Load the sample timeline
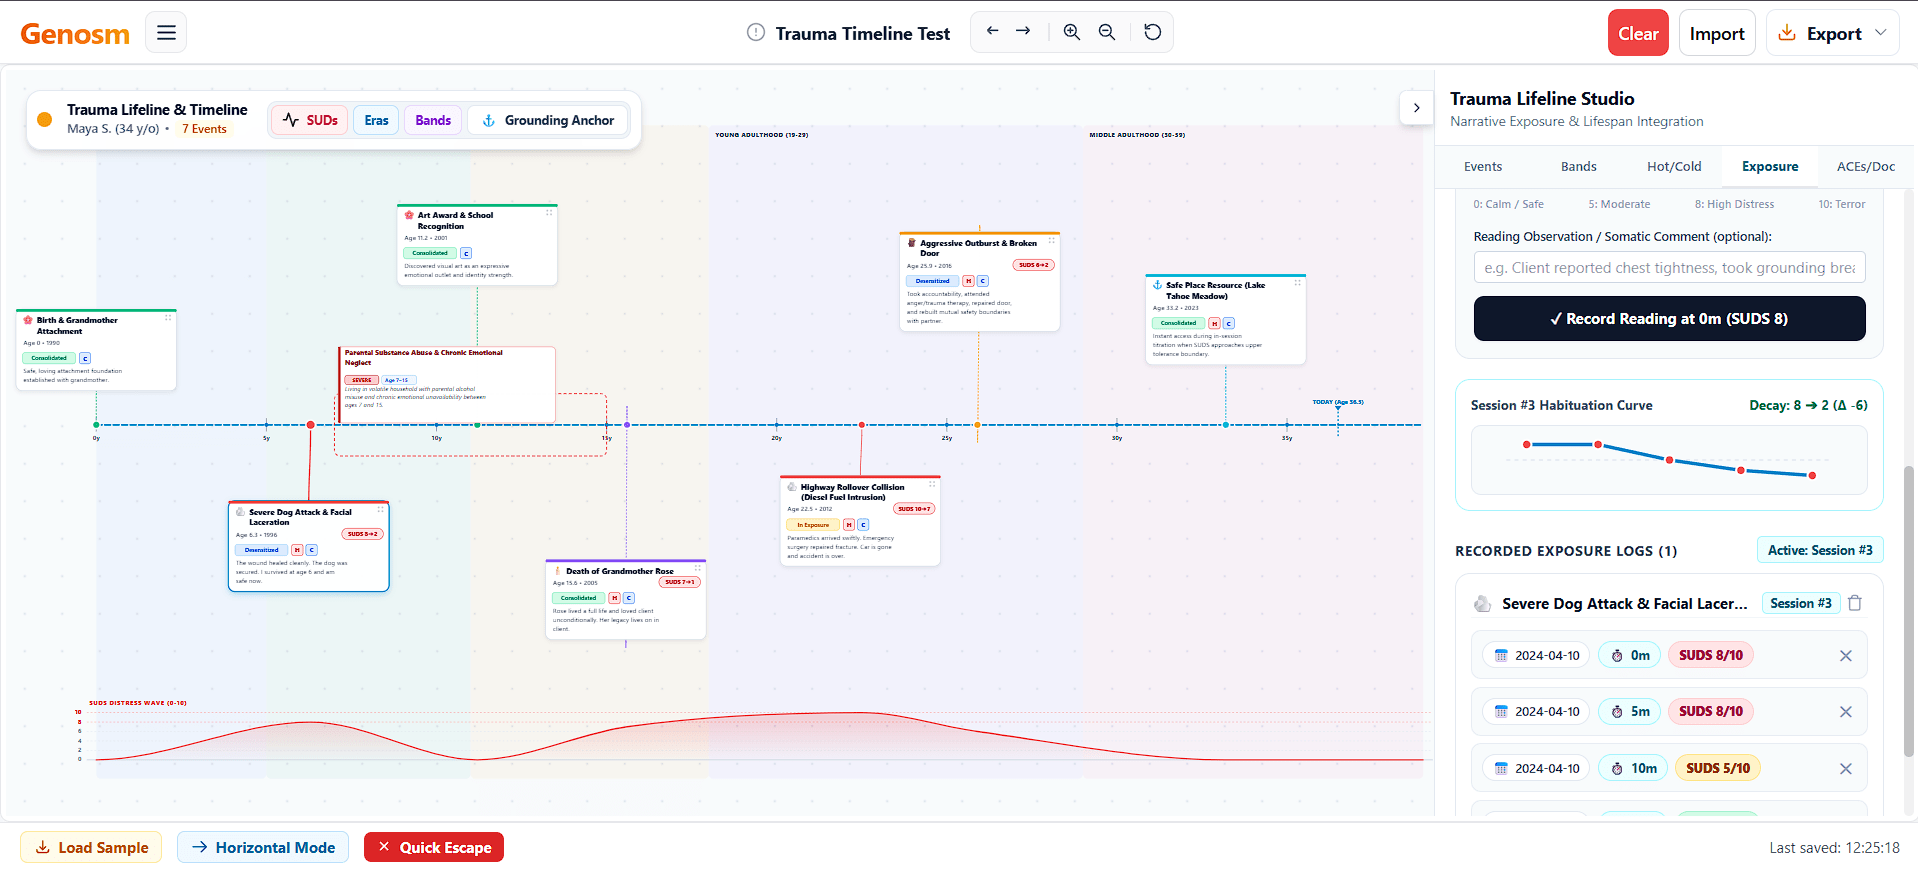Image resolution: width=1918 pixels, height=870 pixels. [91, 847]
